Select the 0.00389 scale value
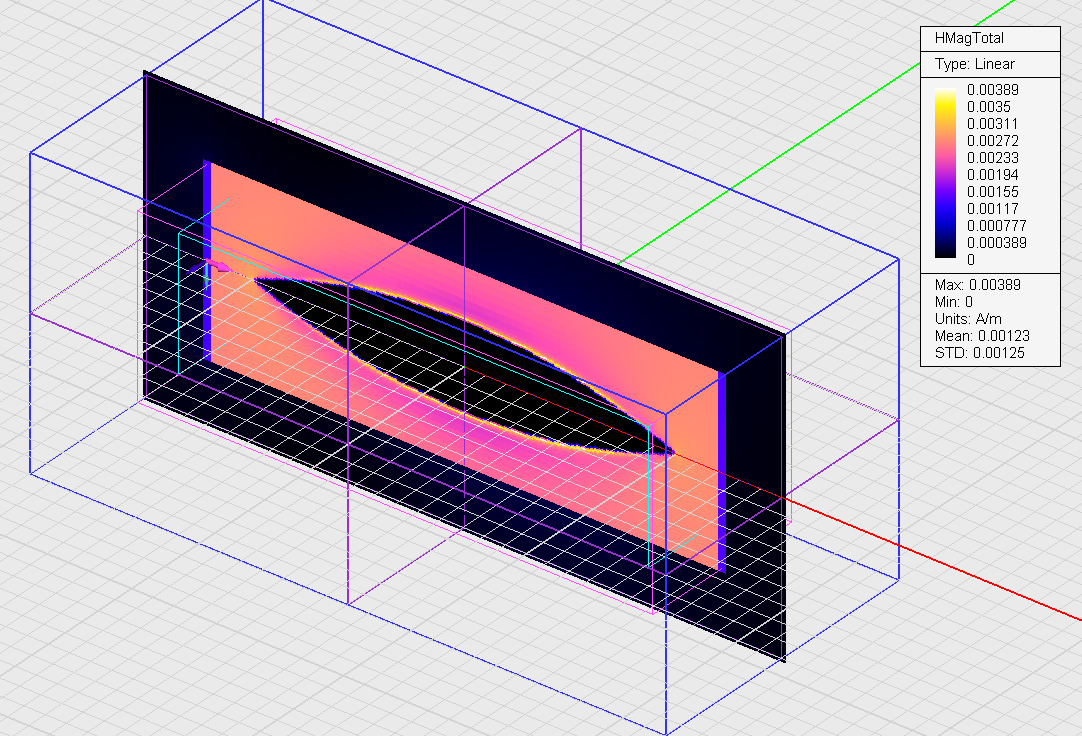Image resolution: width=1082 pixels, height=736 pixels. pyautogui.click(x=992, y=90)
